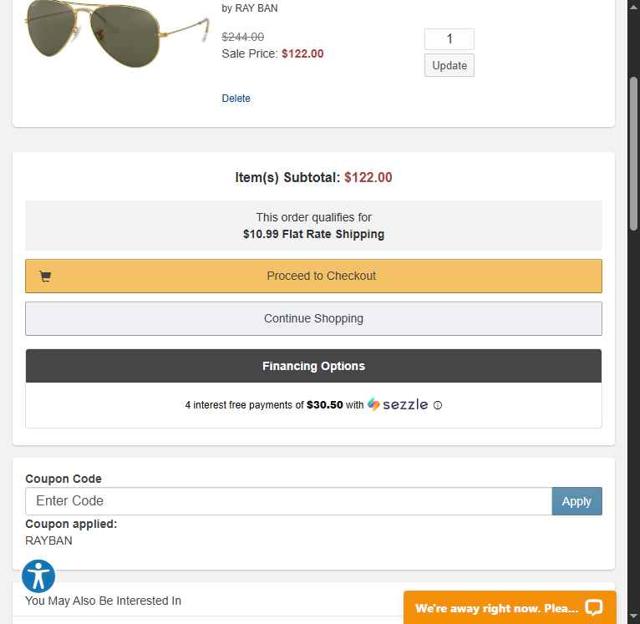640x624 pixels.
Task: Click Continue Shopping button
Action: click(313, 319)
